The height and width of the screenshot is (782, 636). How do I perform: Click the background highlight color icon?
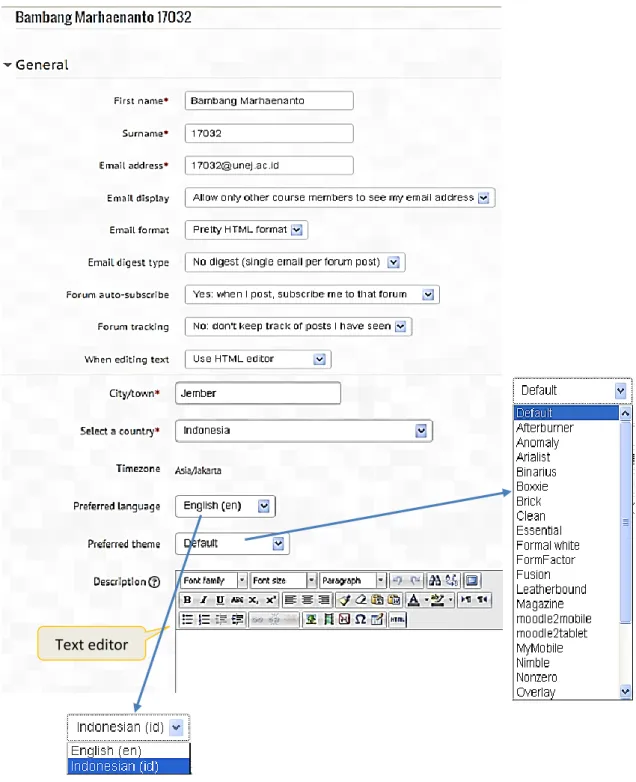point(437,600)
